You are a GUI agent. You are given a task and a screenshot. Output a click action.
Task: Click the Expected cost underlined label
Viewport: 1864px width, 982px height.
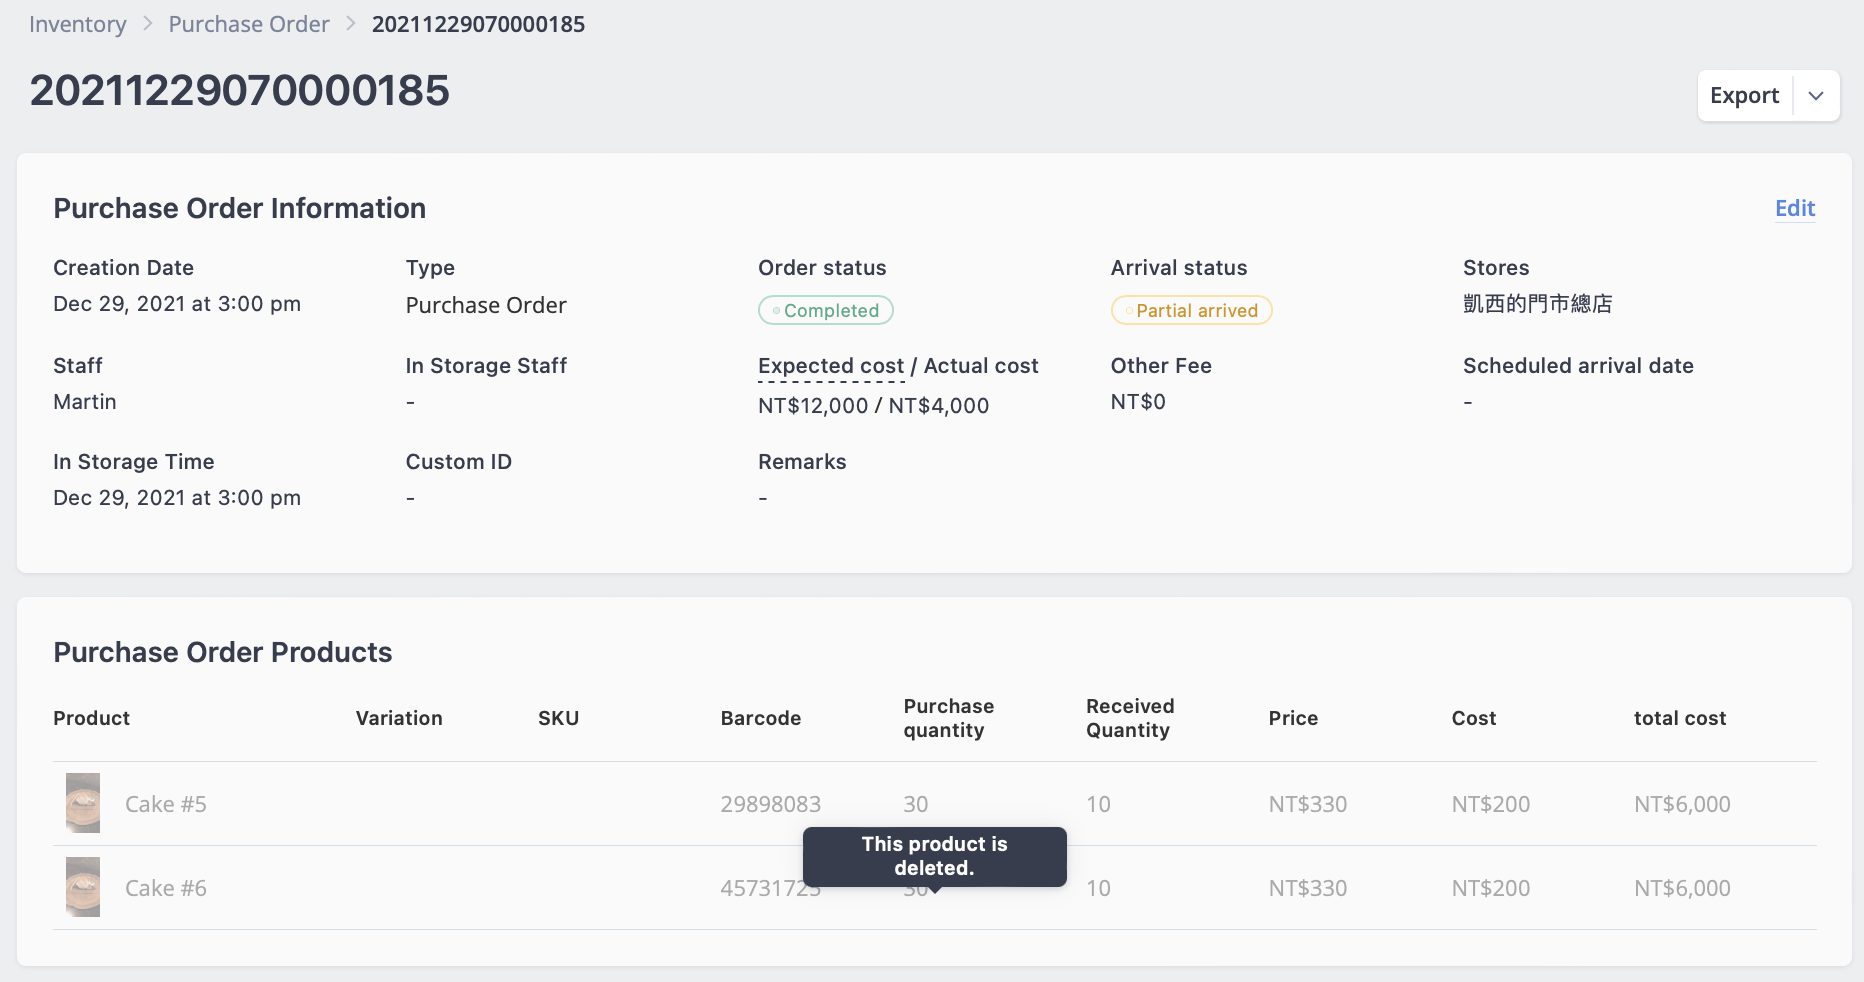point(831,366)
